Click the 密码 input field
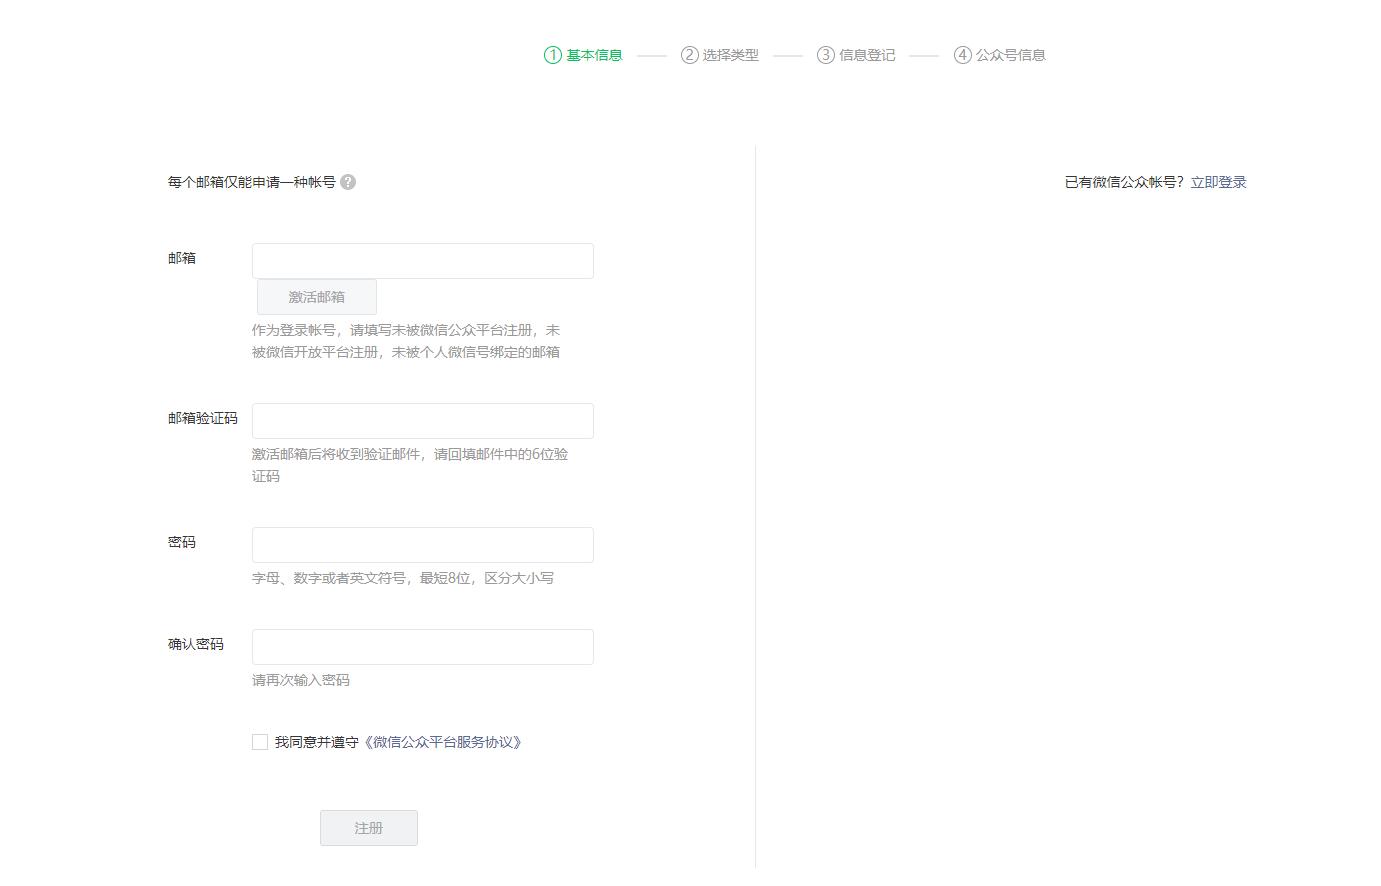Image resolution: width=1381 pixels, height=886 pixels. click(x=422, y=544)
